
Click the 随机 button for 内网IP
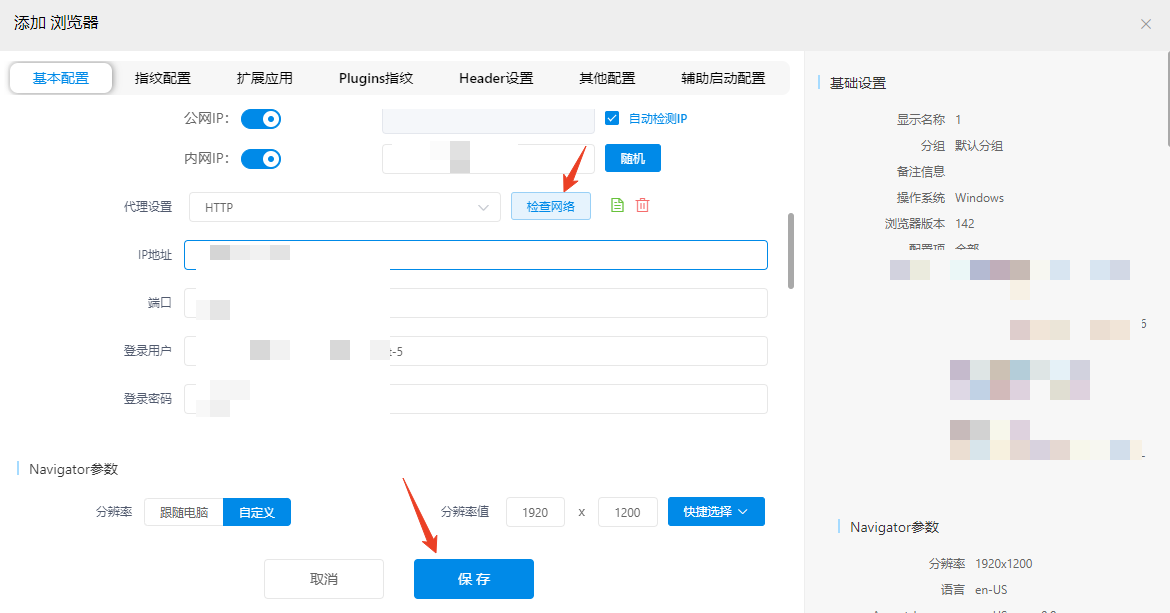pos(633,159)
